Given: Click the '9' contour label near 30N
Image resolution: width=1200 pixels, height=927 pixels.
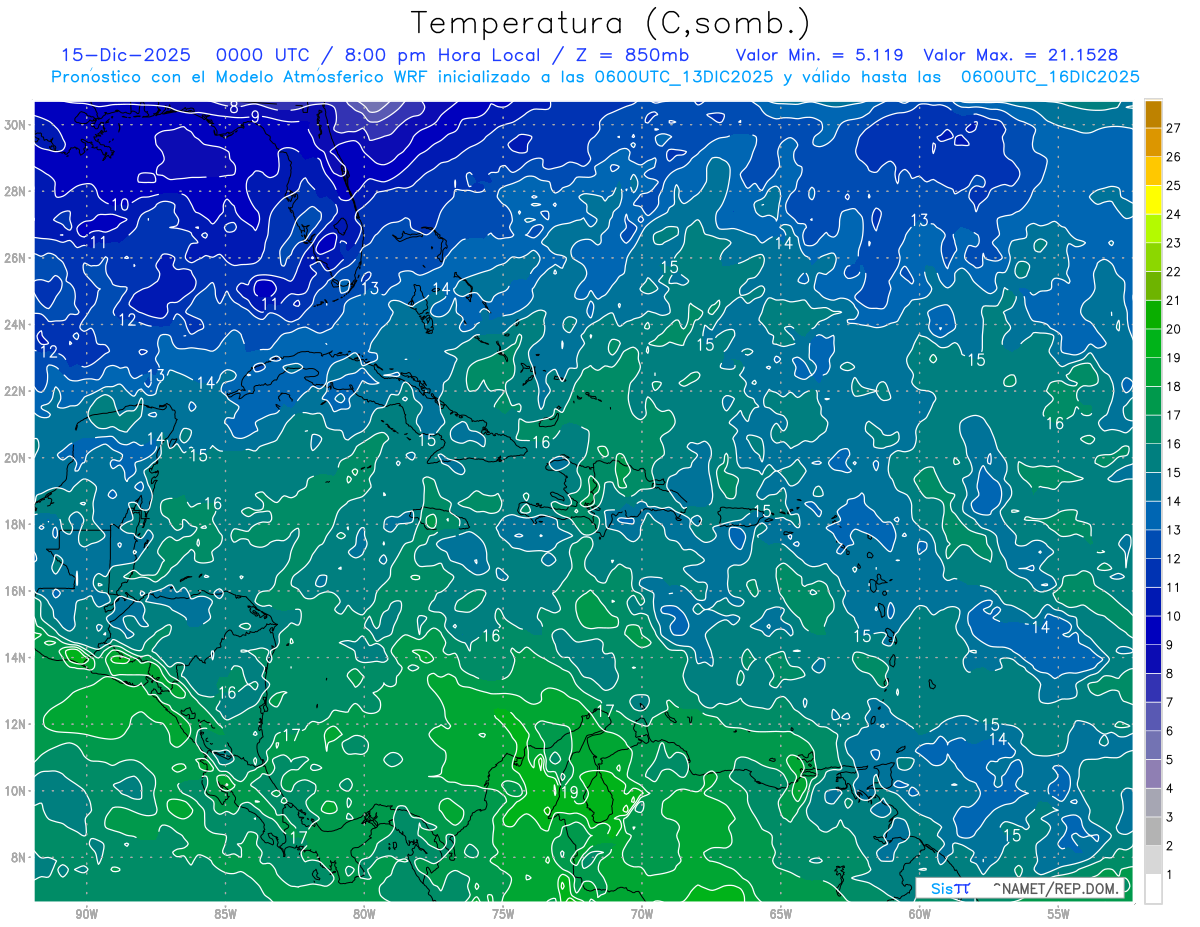Looking at the screenshot, I should click(255, 117).
